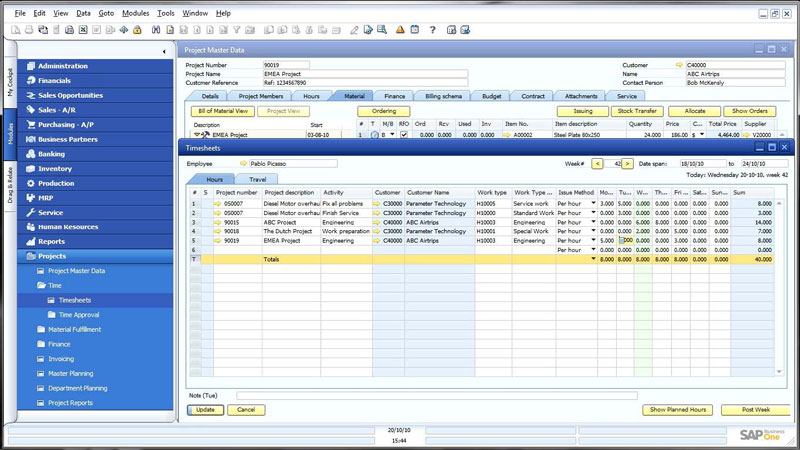Click the Project Number field 90019
This screenshot has width=800, height=450.
(x=286, y=65)
